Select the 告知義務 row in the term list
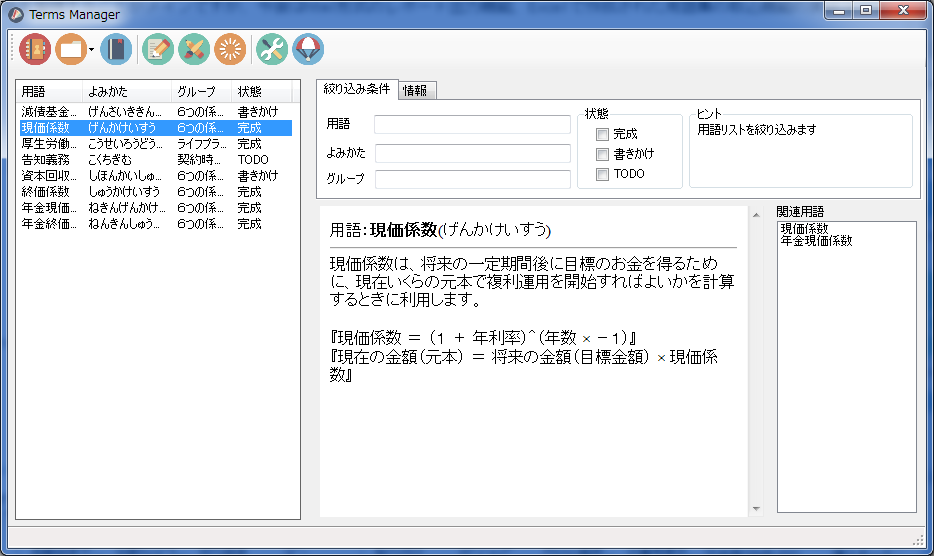The image size is (934, 556). (x=45, y=160)
